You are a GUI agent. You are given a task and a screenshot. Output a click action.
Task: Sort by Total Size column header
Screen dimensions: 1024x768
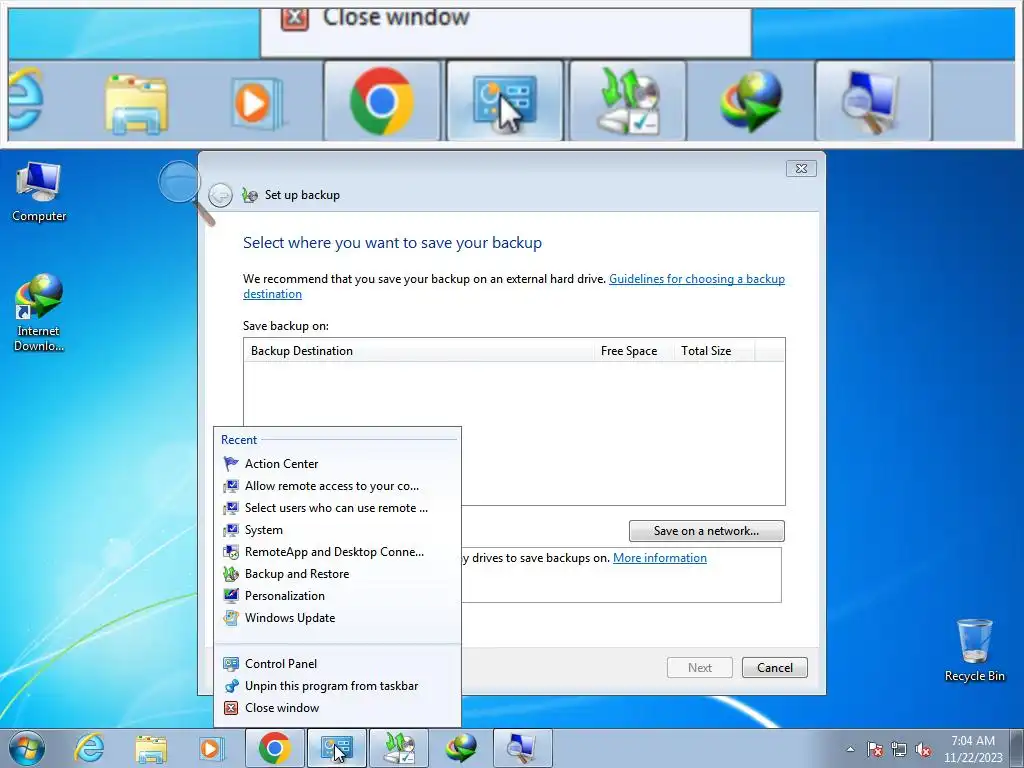[x=714, y=351]
